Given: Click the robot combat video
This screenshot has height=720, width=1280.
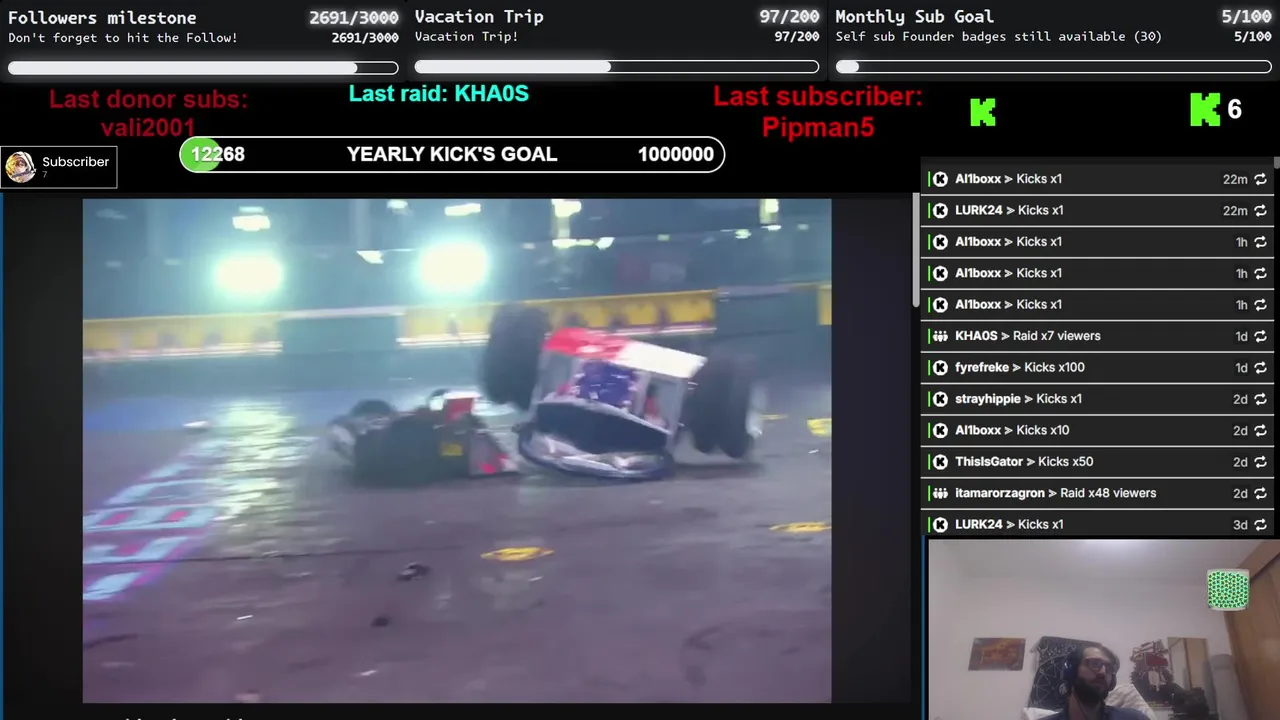Looking at the screenshot, I should tap(457, 451).
